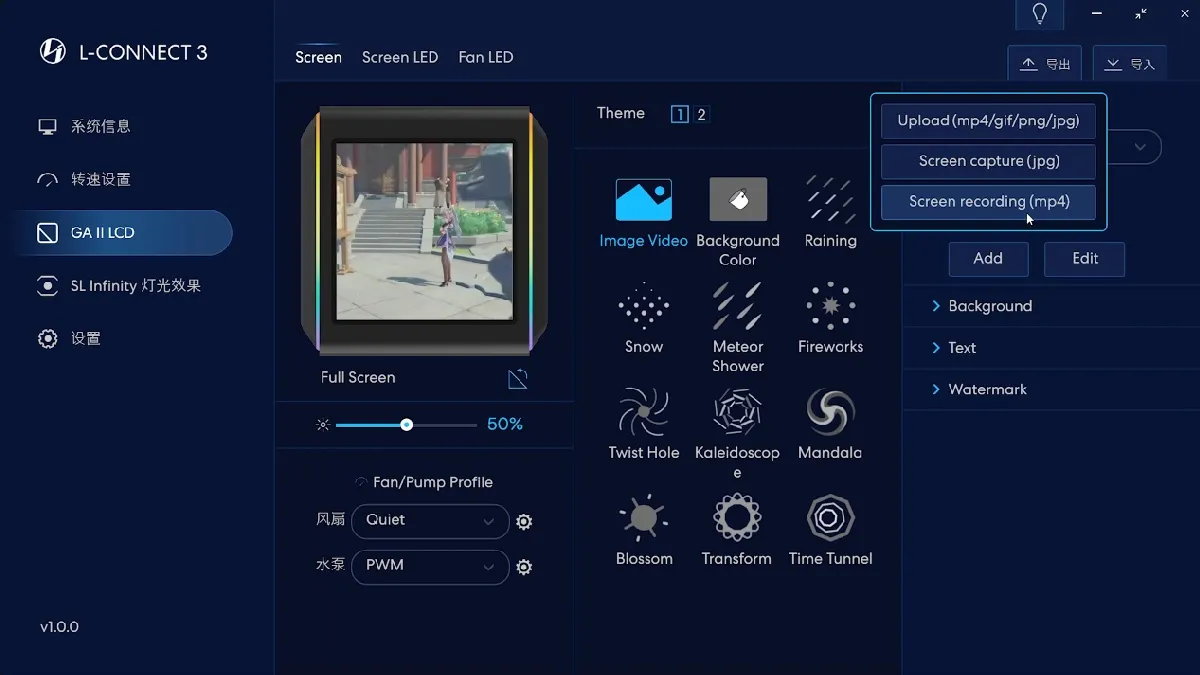Click the restore window size icon
Viewport: 1200px width, 675px height.
[x=1141, y=14]
